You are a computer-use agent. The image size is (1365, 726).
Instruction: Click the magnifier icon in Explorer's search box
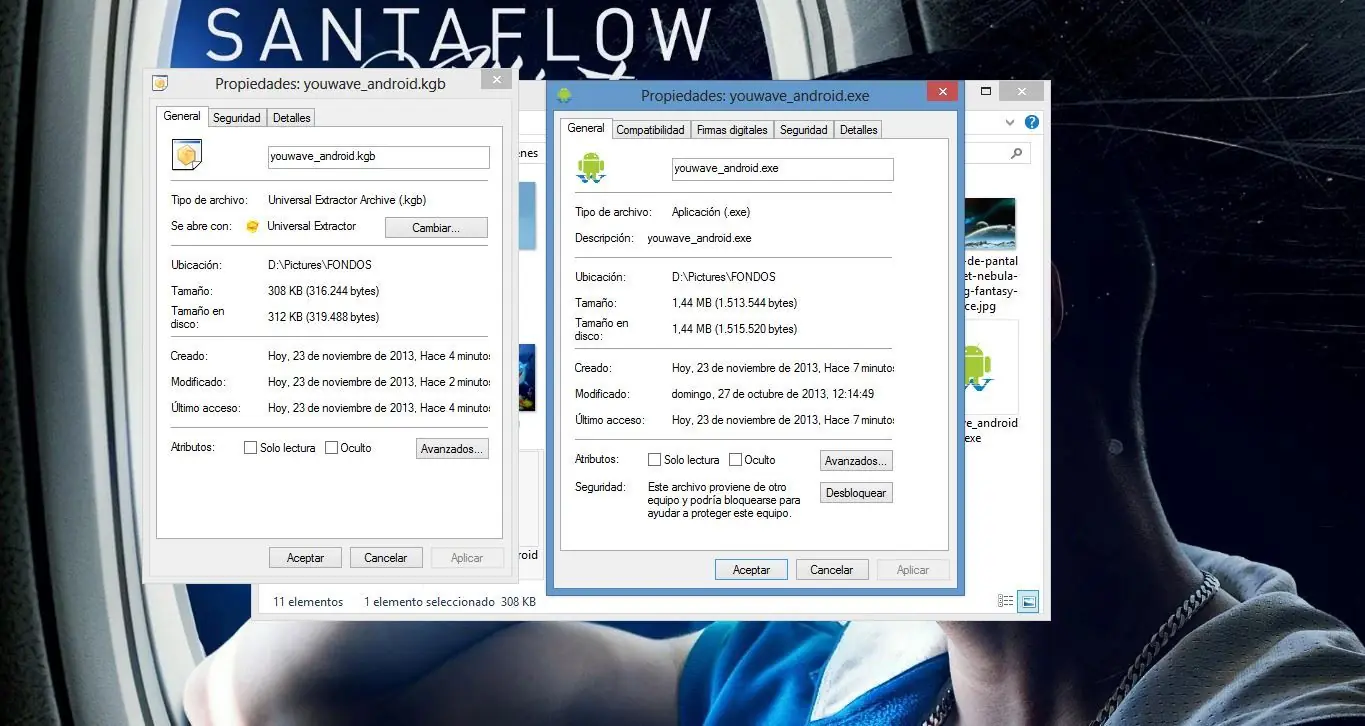[x=1017, y=153]
